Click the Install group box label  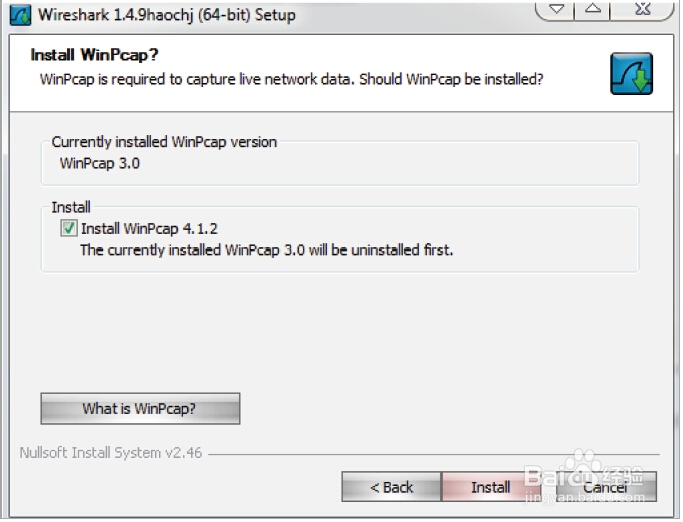71,207
